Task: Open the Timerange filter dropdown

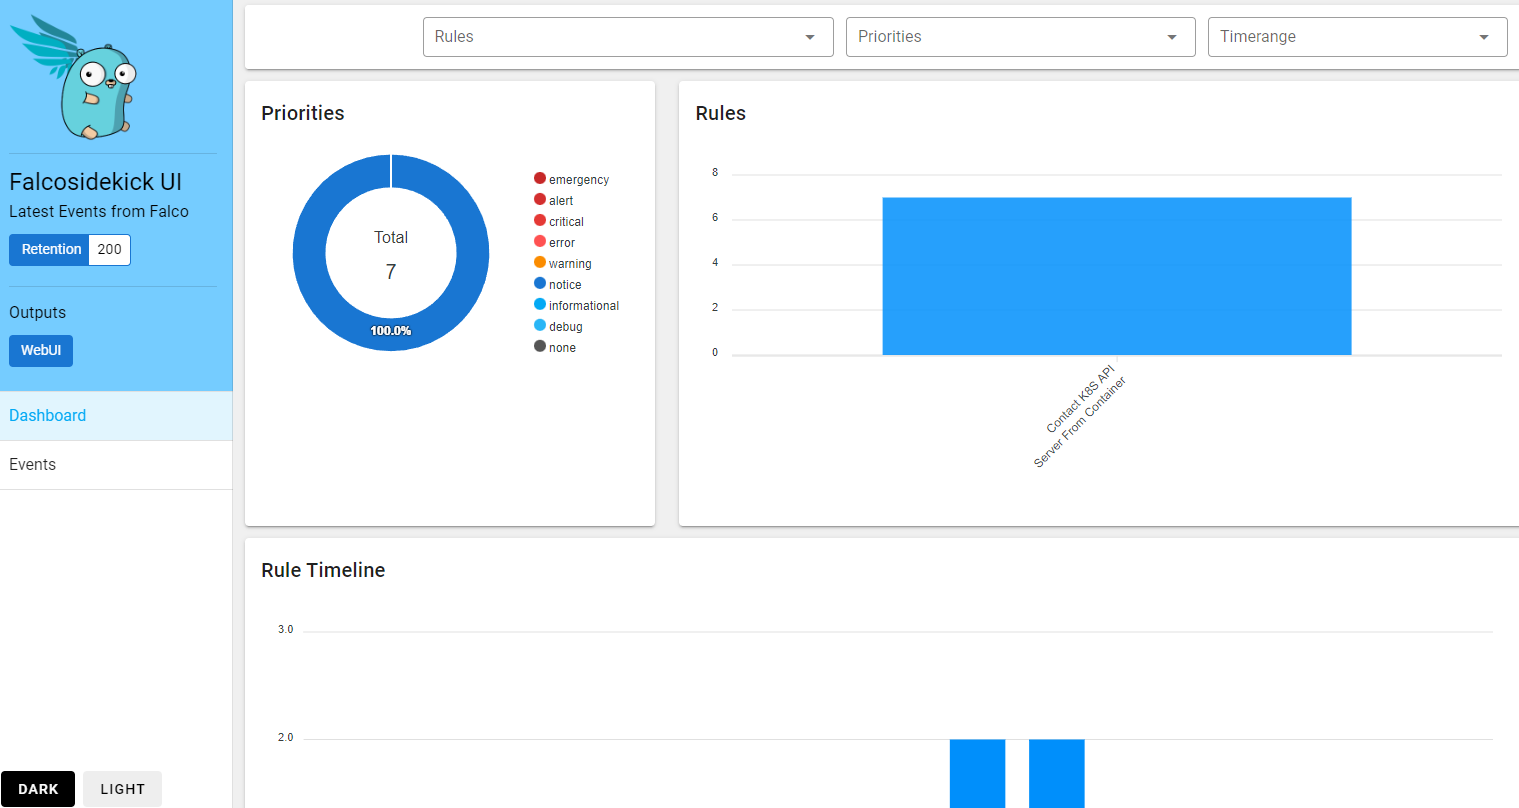Action: [x=1357, y=37]
